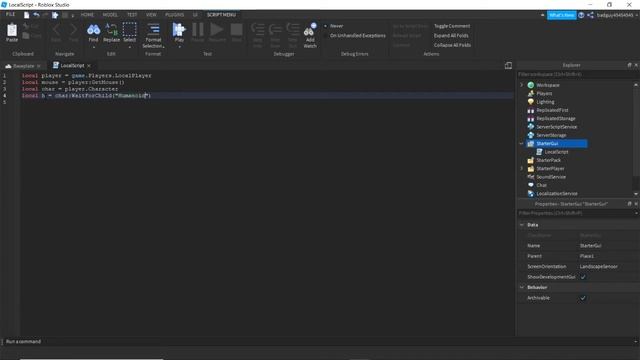640x360 pixels.
Task: Collapse the Data properties section
Action: click(x=522, y=225)
